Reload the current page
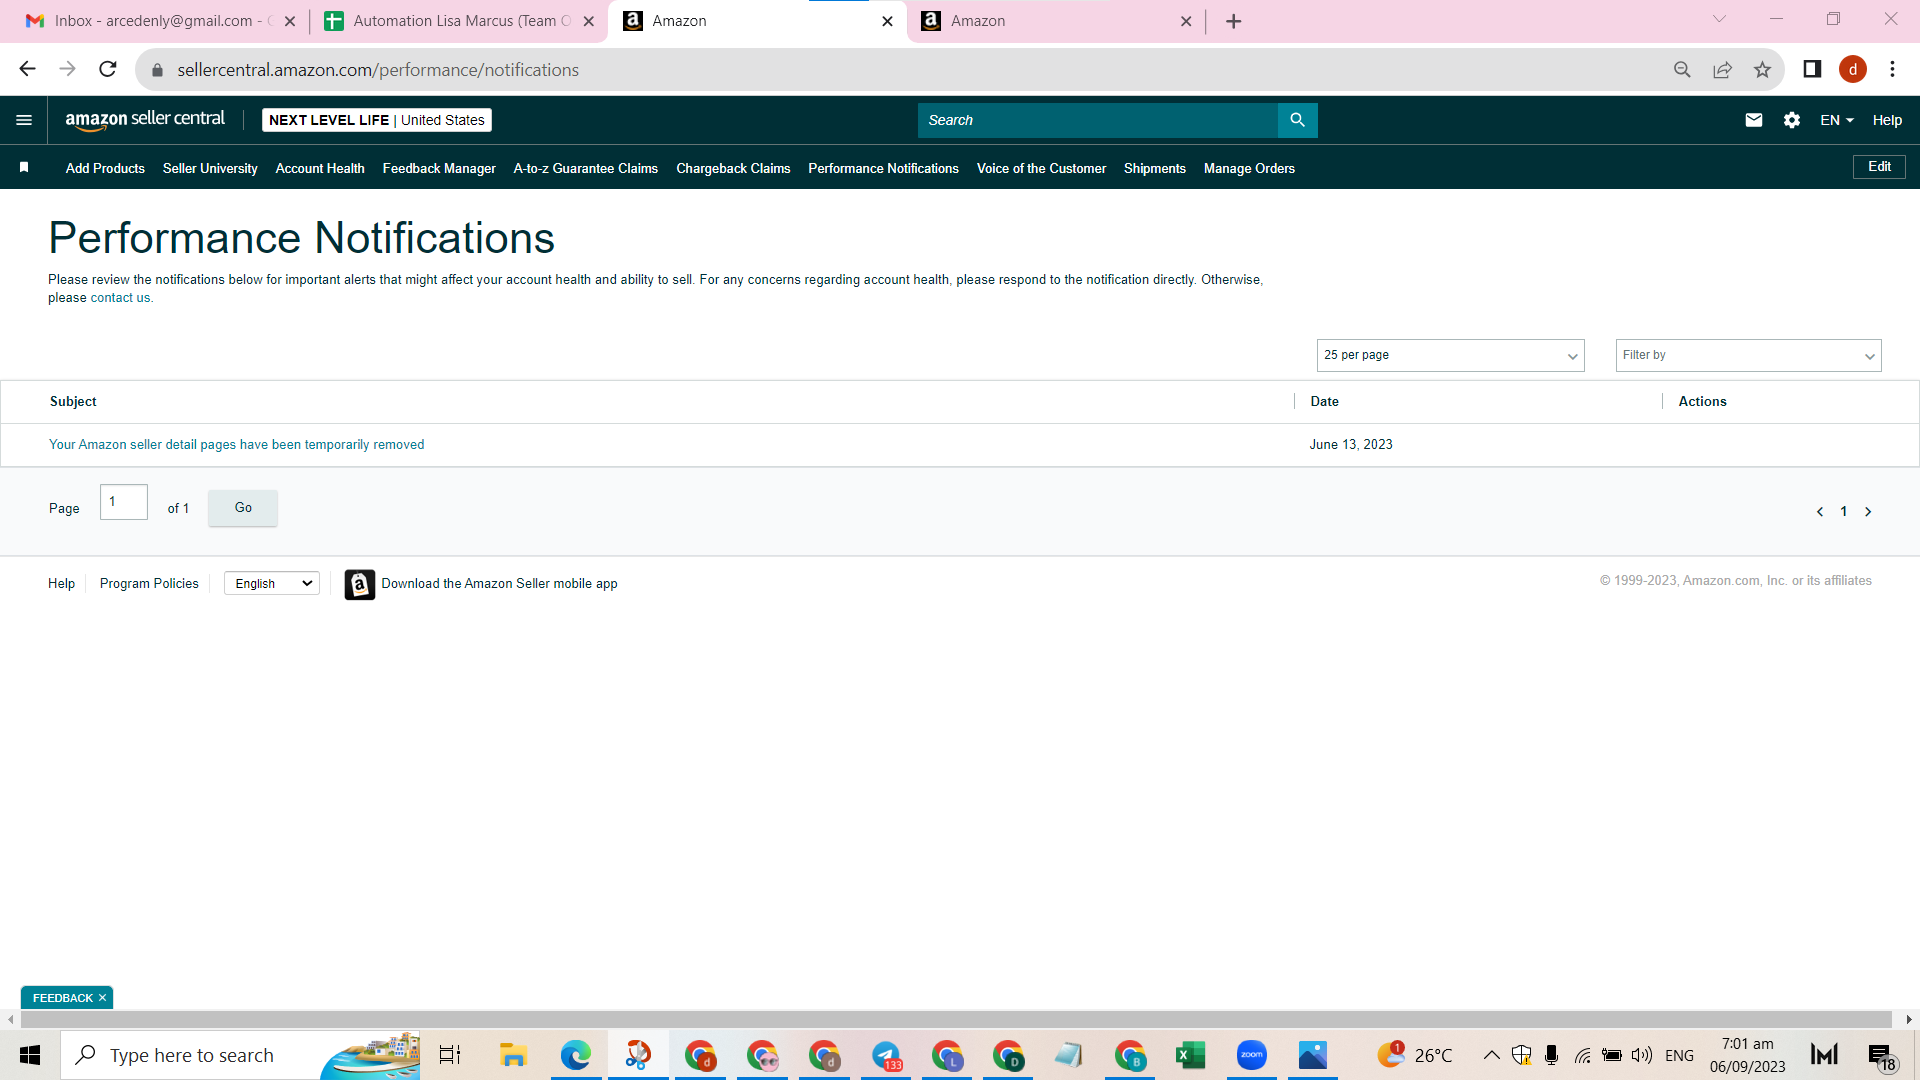 (x=108, y=69)
